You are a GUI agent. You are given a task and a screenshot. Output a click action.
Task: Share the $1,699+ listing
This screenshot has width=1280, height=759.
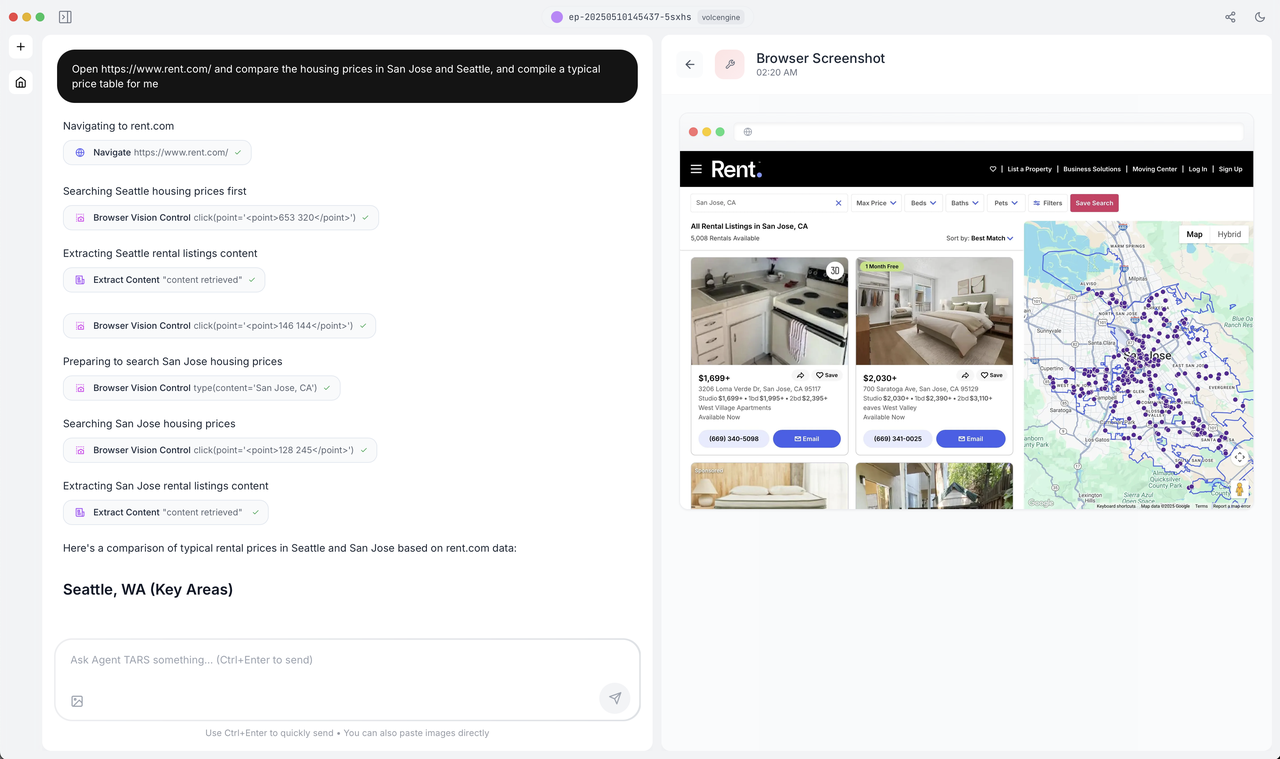click(x=800, y=375)
